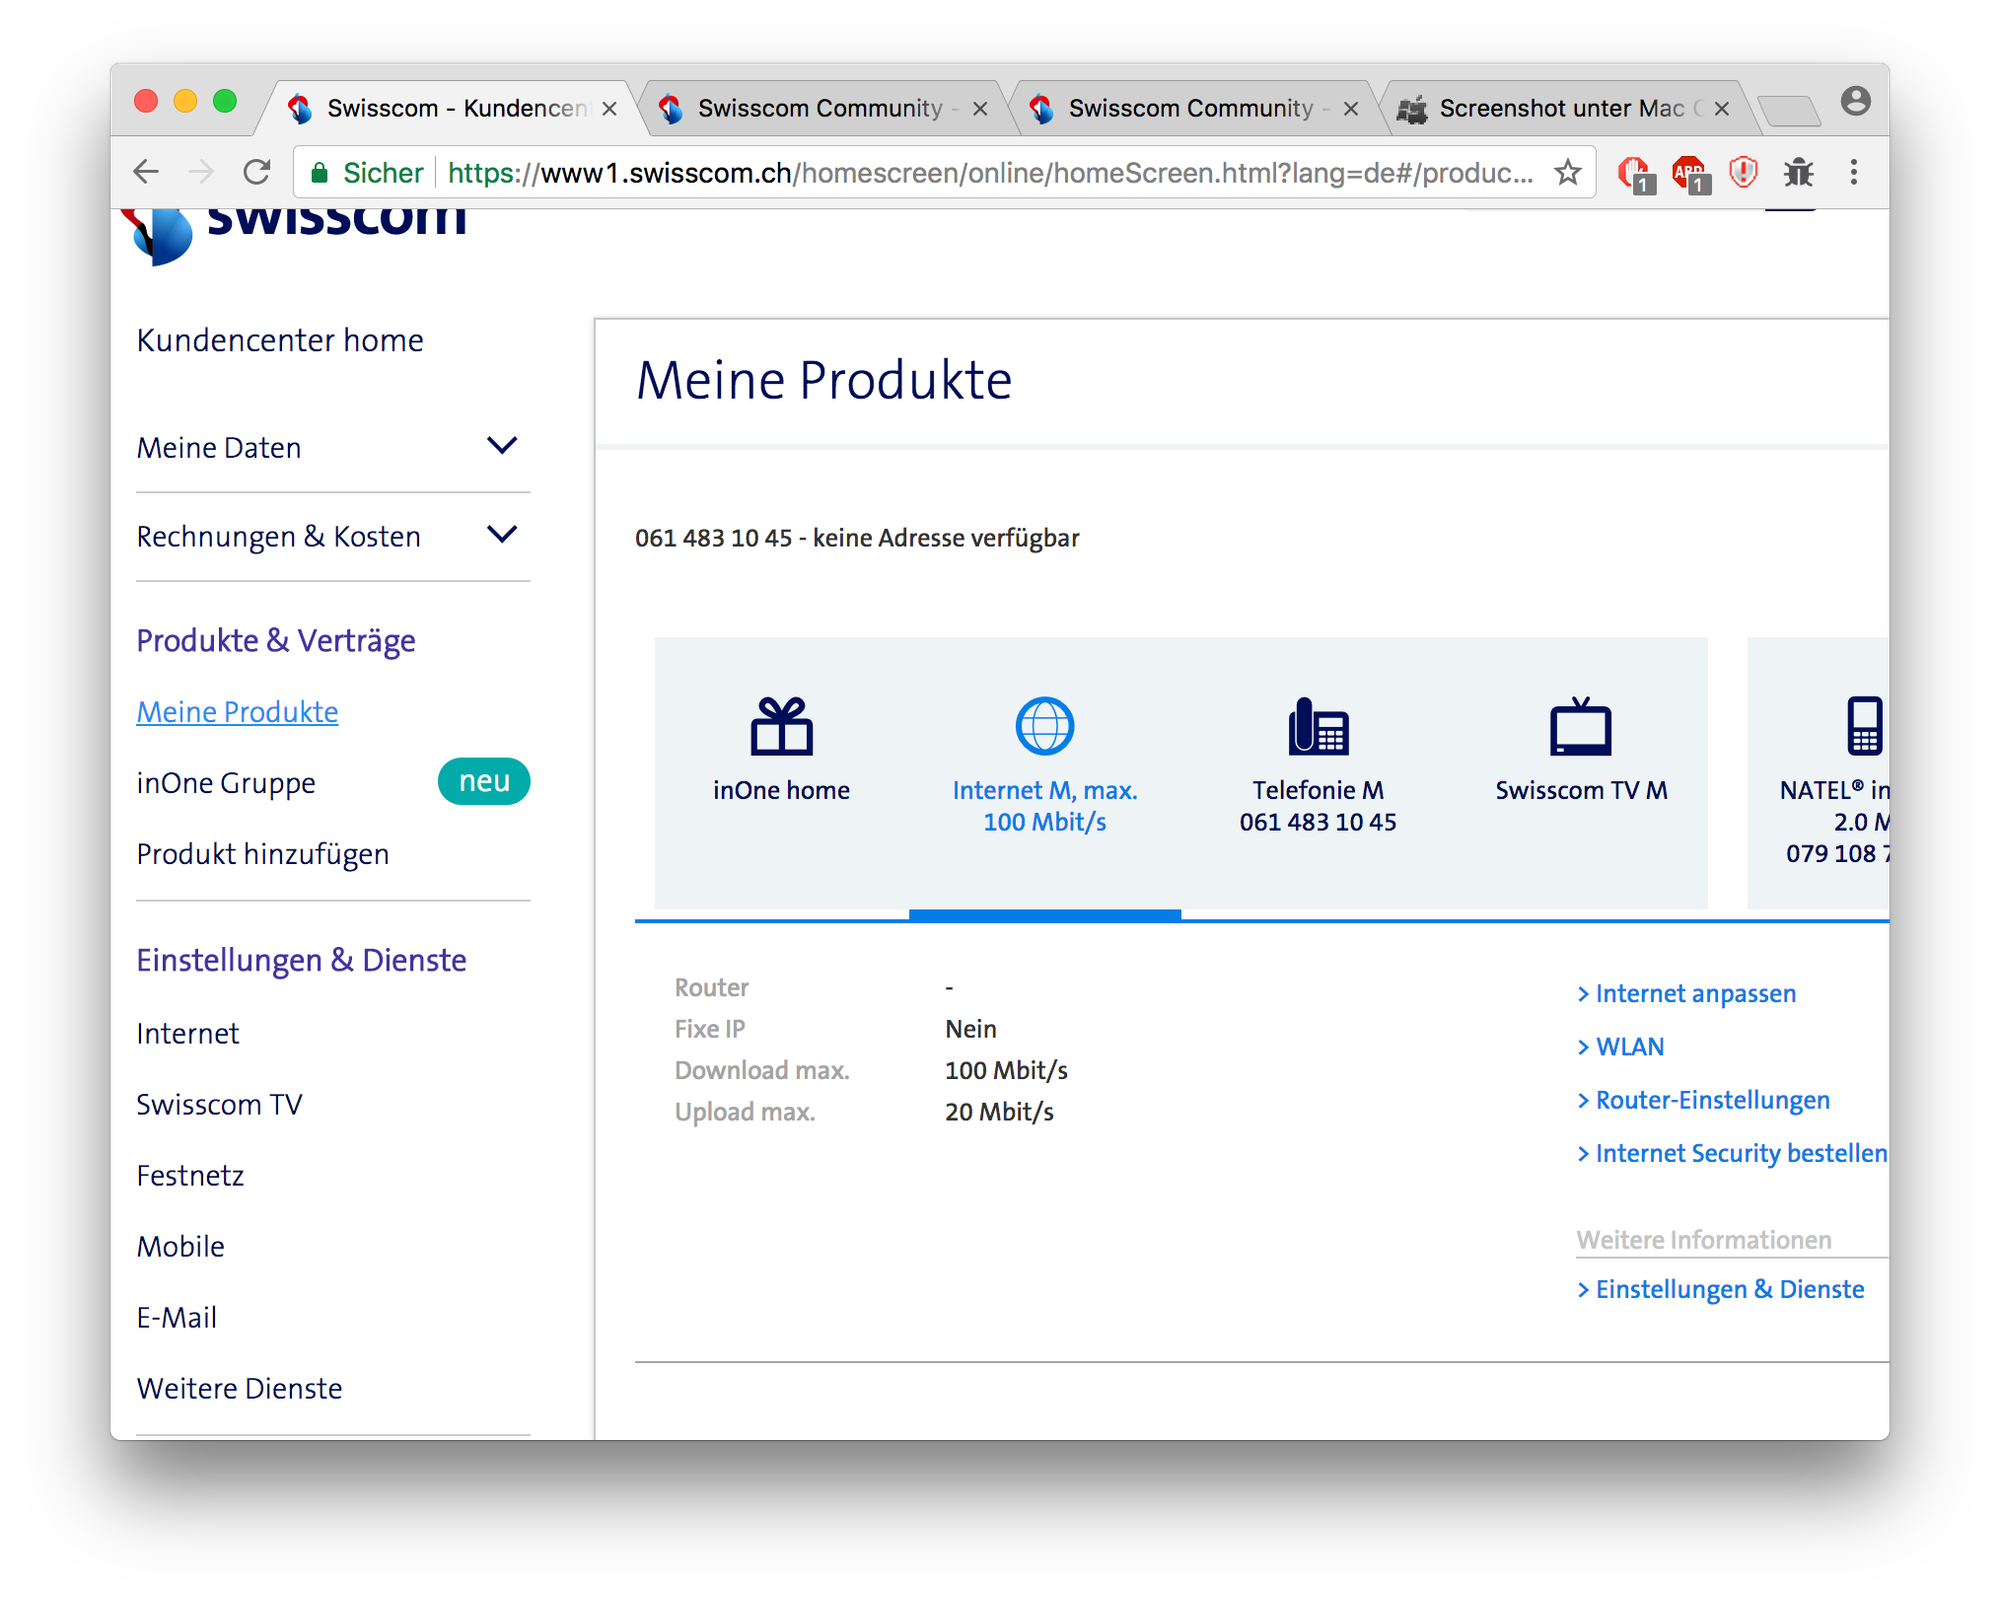Select the Internet M globe icon
Viewport: 2000px width, 1598px height.
(1044, 726)
